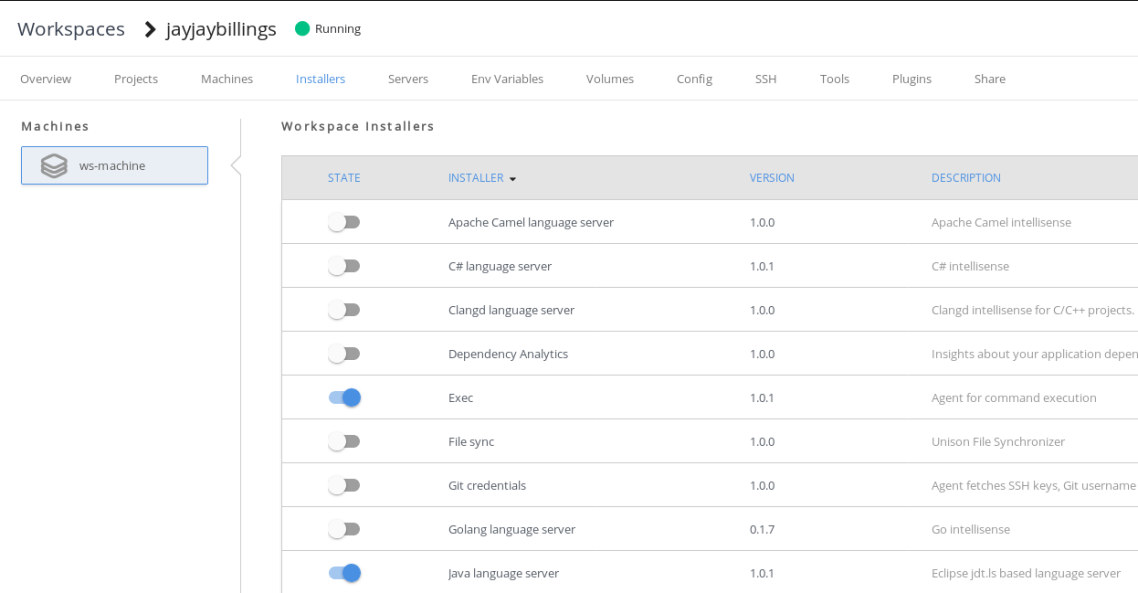
Task: Click the sort arrow next to INSTALLER
Action: (513, 179)
